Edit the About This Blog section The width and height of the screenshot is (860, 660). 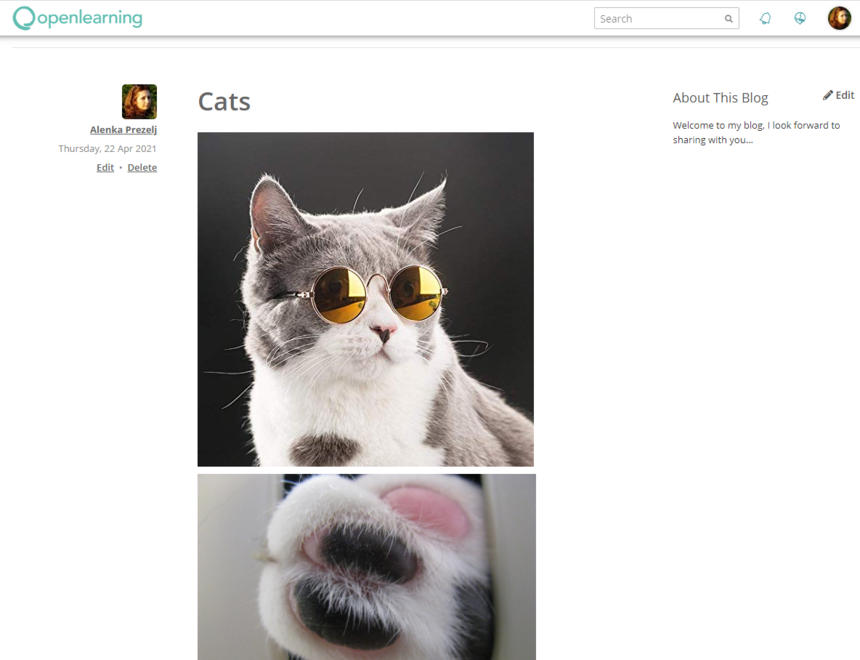tap(839, 95)
